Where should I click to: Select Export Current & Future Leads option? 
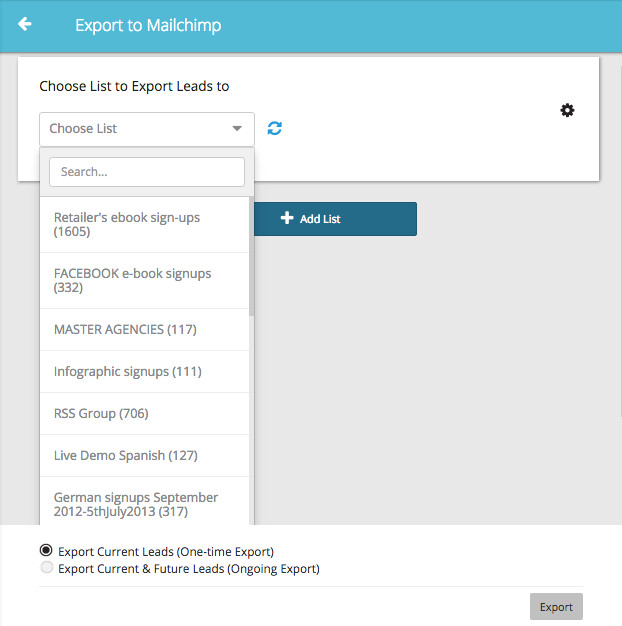pos(47,567)
